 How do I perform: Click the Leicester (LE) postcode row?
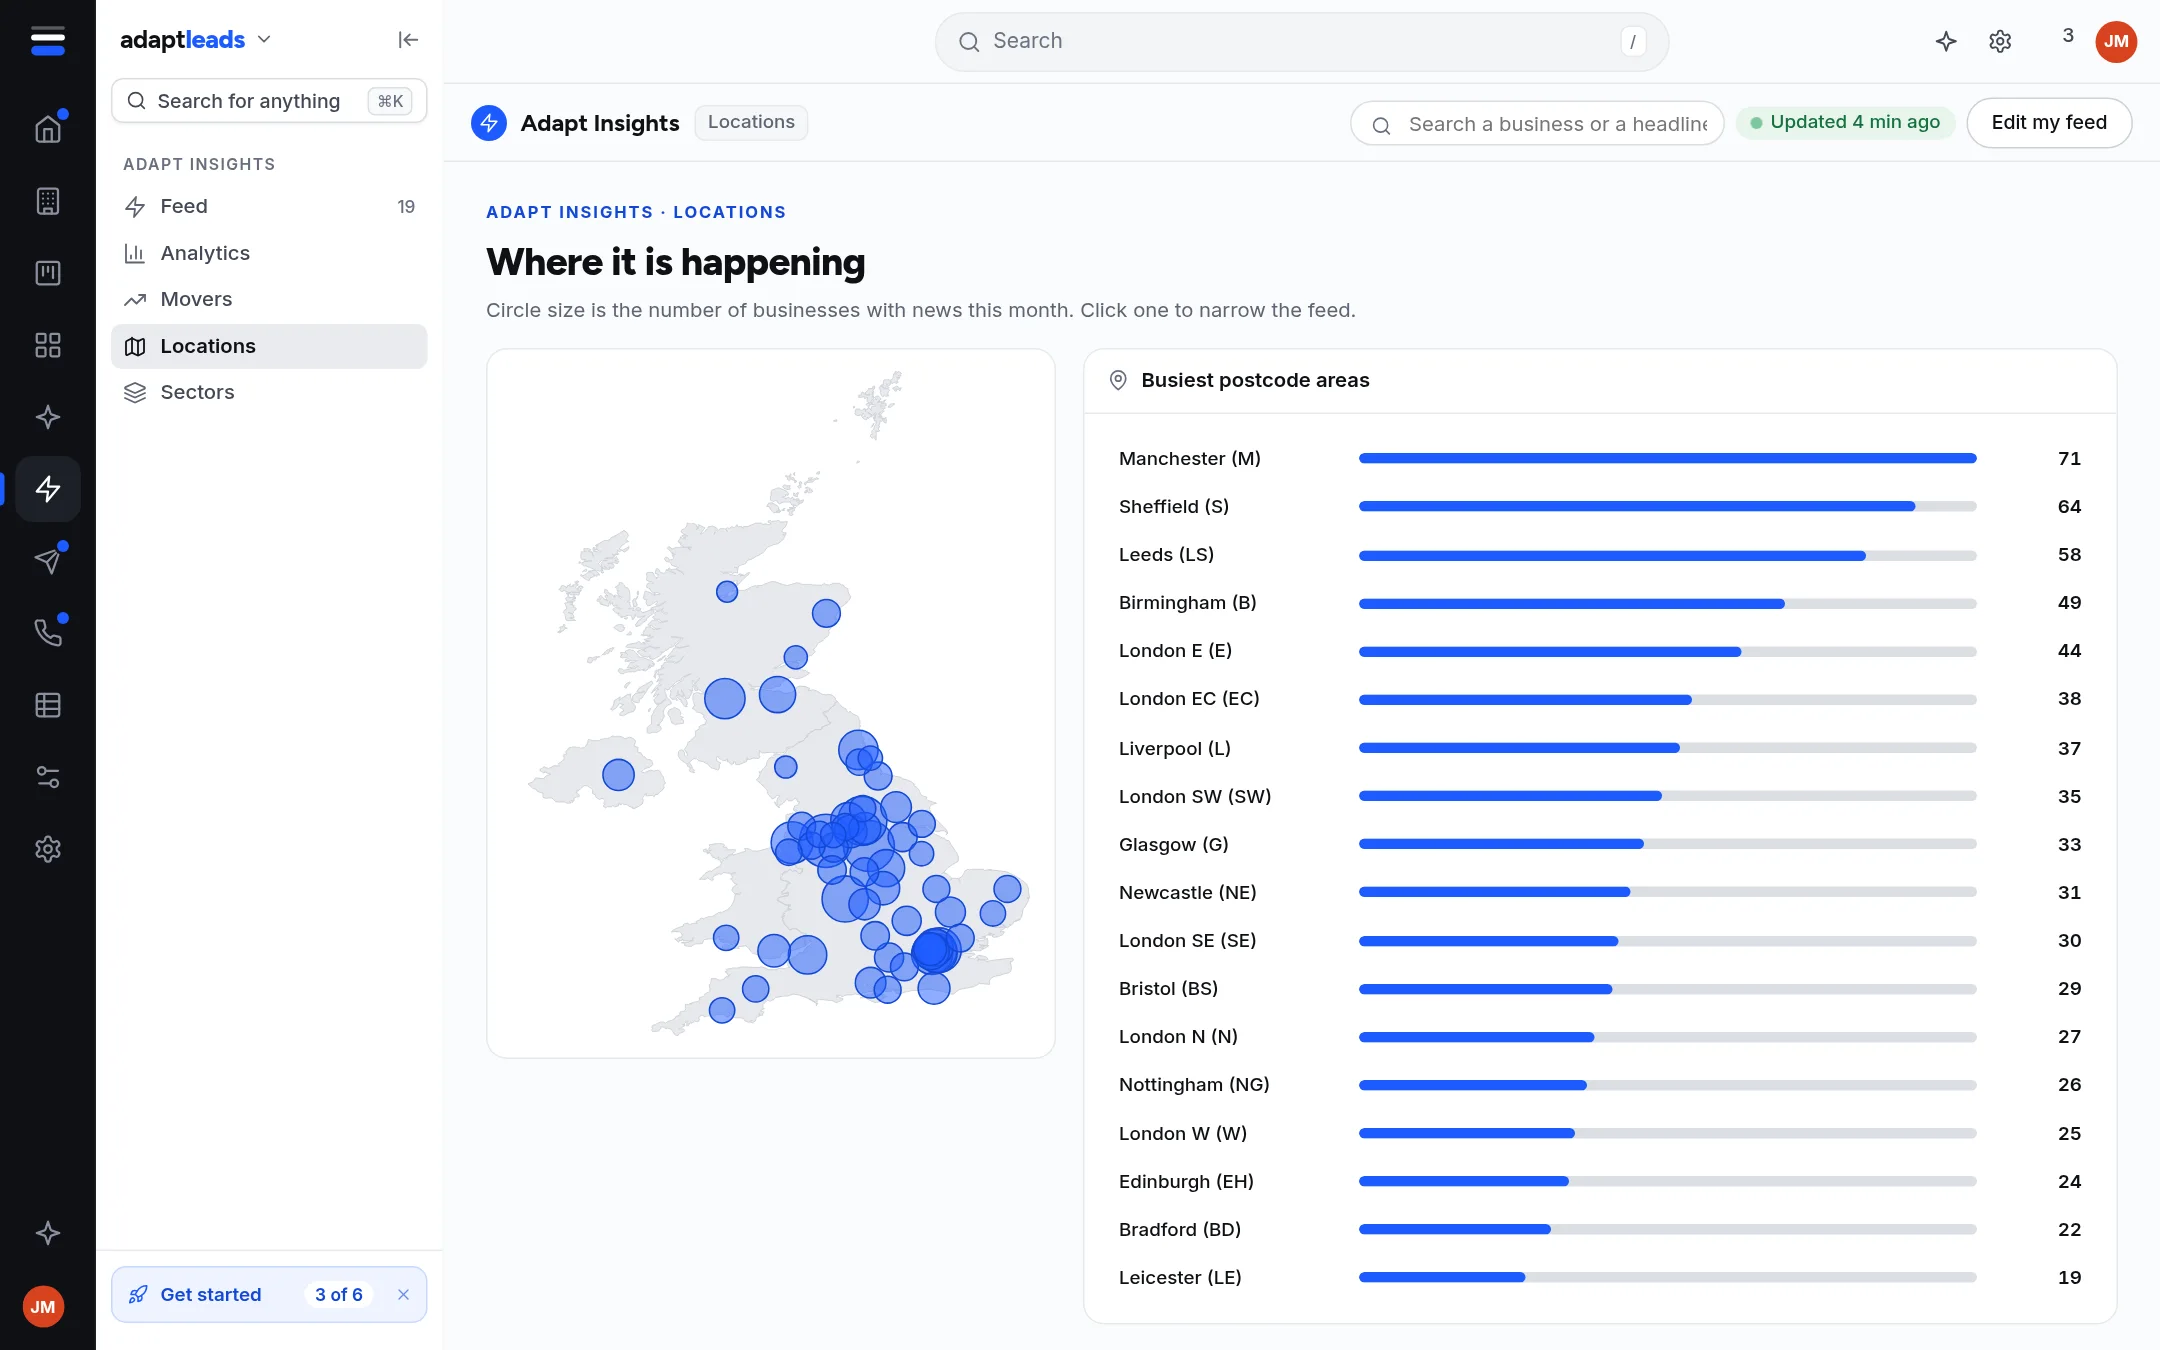[x=1600, y=1278]
